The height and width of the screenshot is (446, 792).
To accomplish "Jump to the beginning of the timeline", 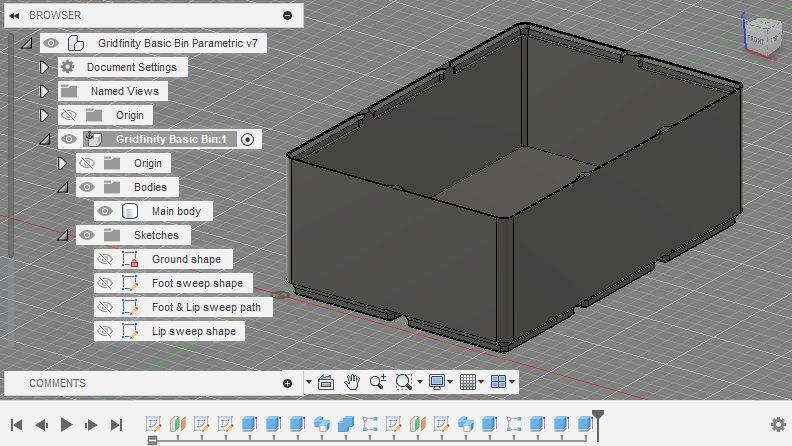I will point(16,425).
